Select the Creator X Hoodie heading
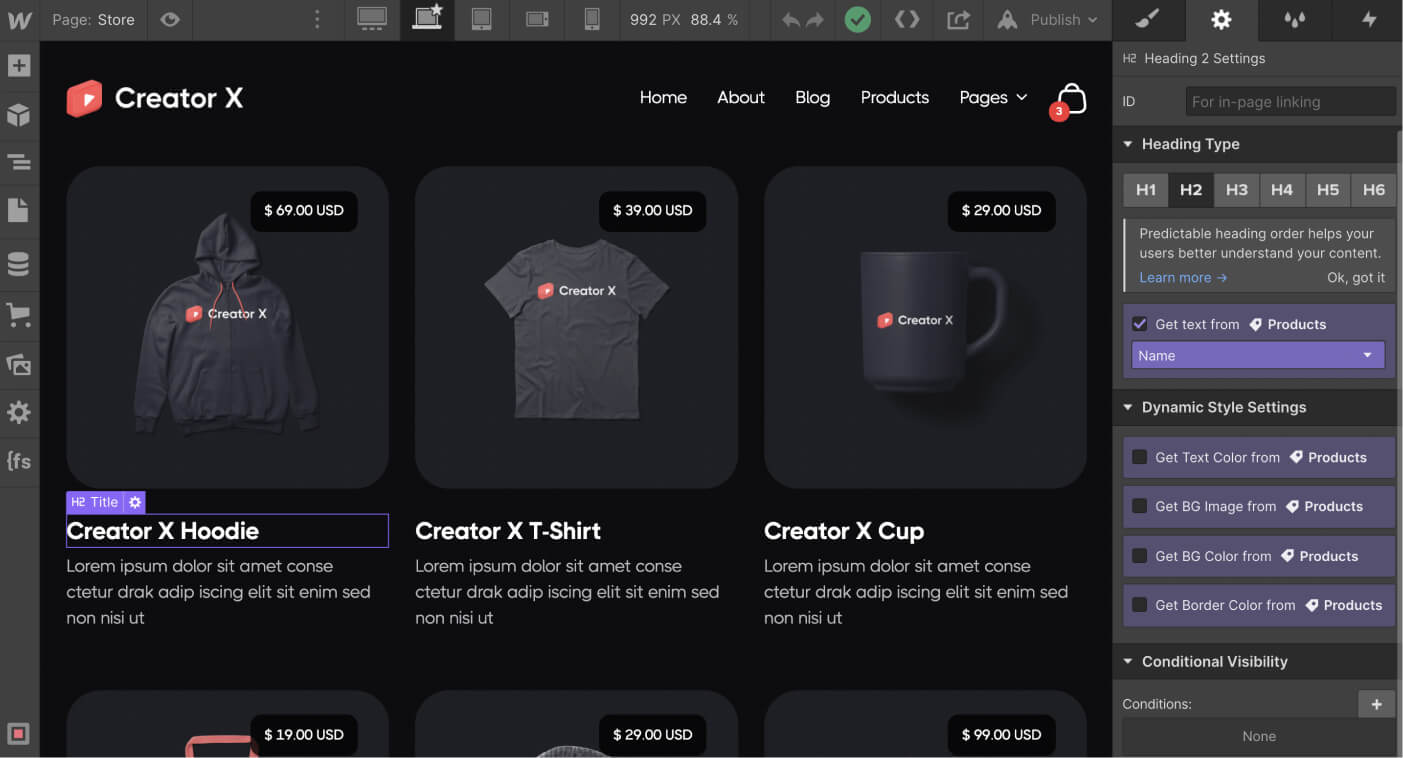Screen dimensions: 1403x758 coord(227,531)
